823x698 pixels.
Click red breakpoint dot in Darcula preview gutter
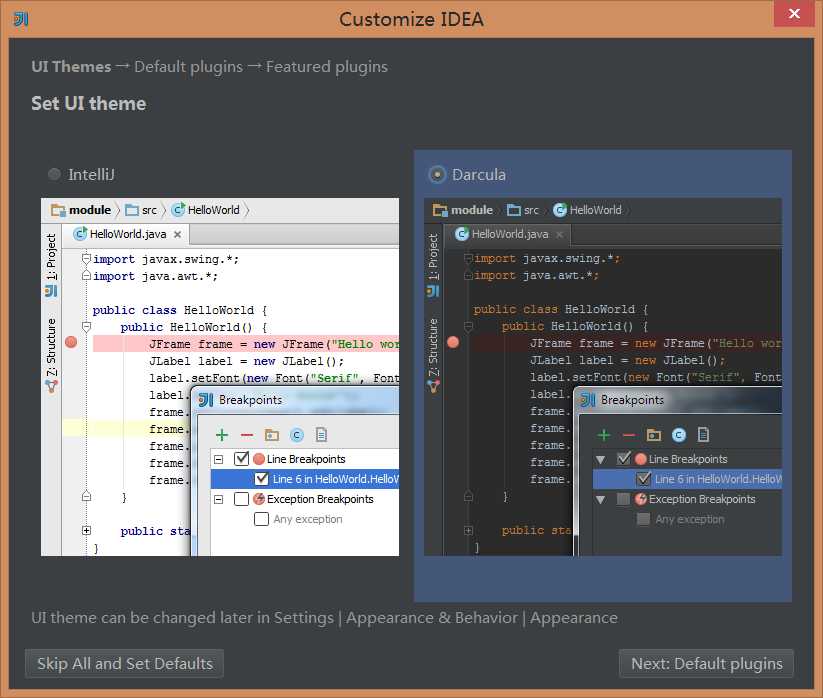pos(453,342)
